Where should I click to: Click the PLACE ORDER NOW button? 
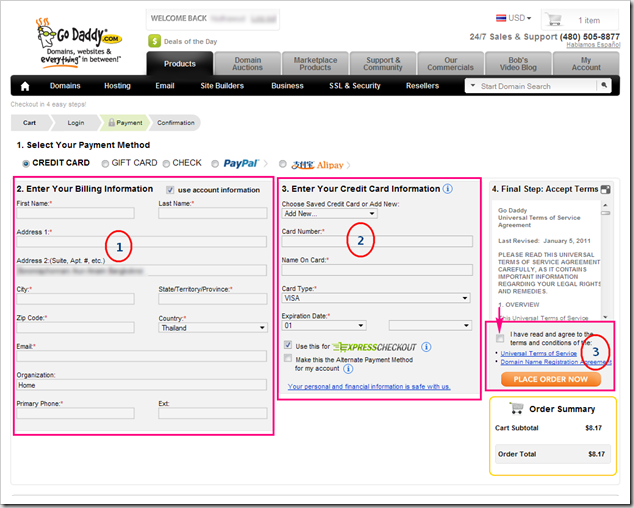(551, 379)
